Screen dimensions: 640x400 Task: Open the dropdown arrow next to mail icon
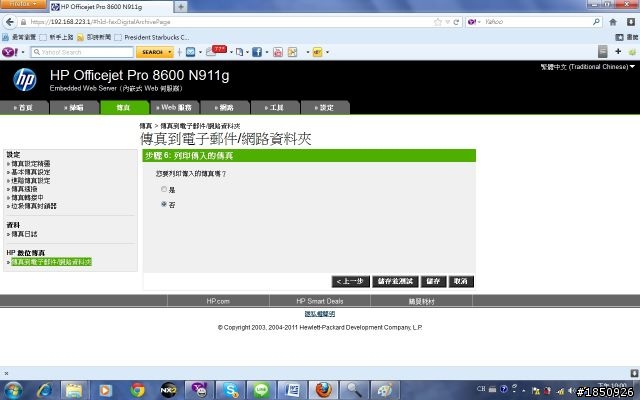pyautogui.click(x=200, y=52)
